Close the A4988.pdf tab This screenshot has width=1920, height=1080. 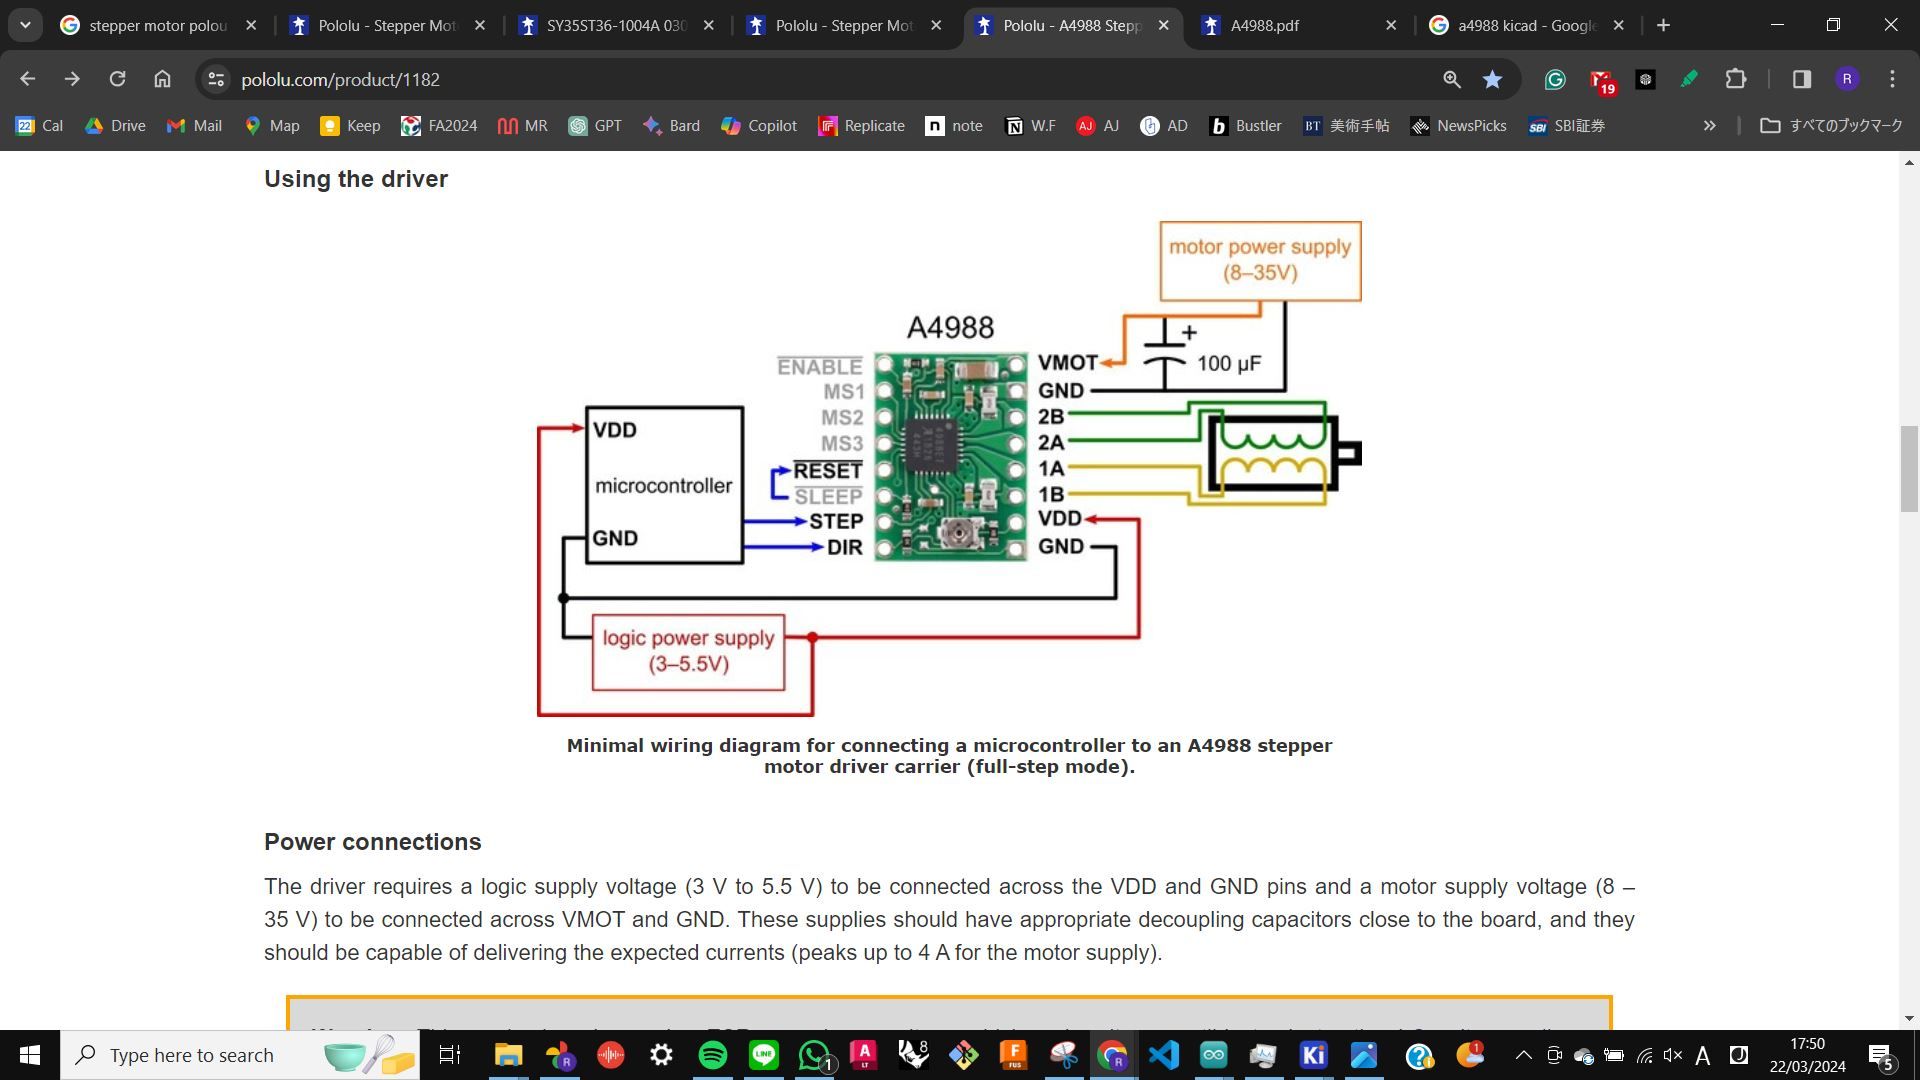click(1390, 25)
